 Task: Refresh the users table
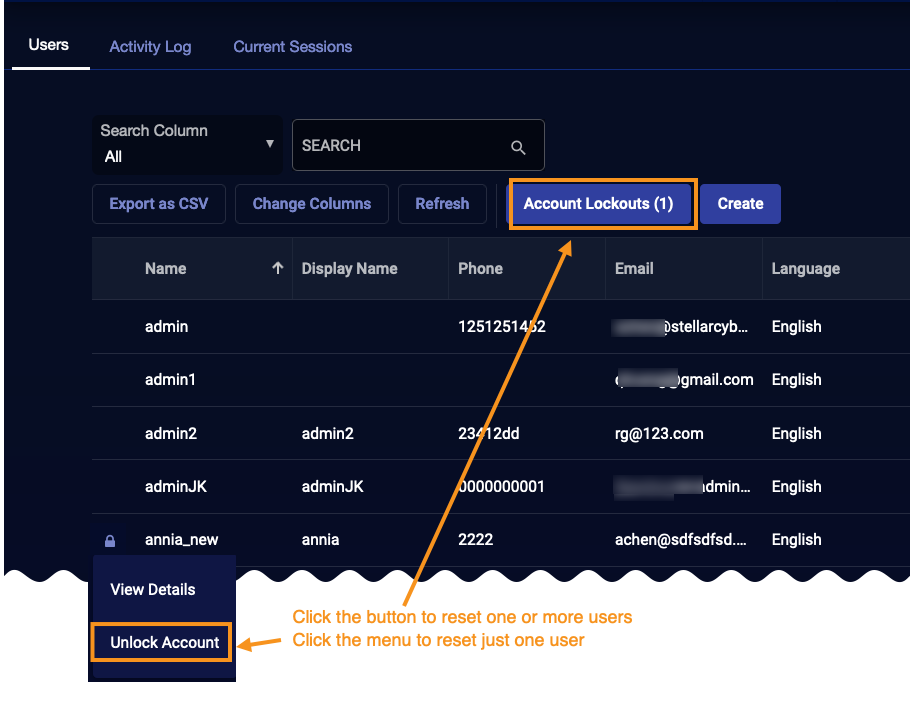coord(442,204)
